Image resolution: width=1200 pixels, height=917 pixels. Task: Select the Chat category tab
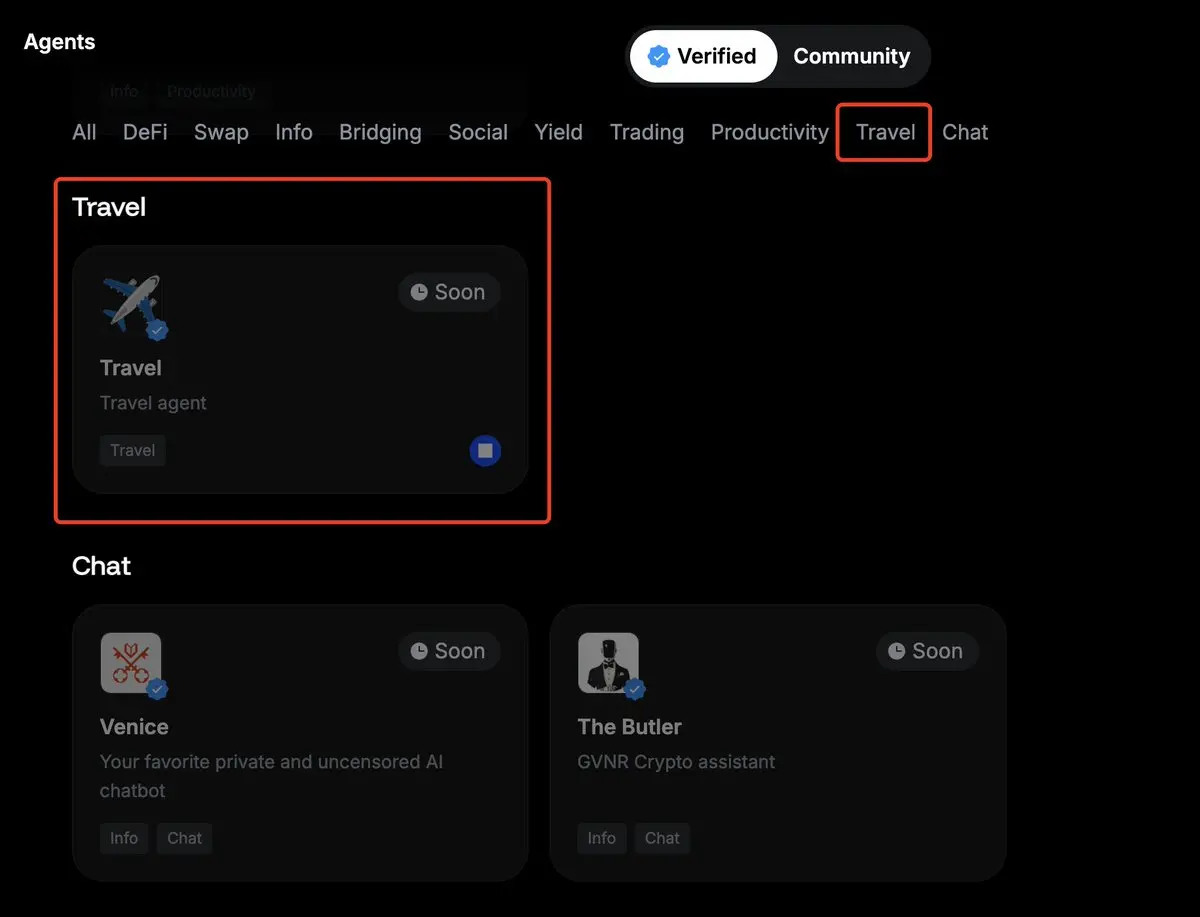[965, 132]
